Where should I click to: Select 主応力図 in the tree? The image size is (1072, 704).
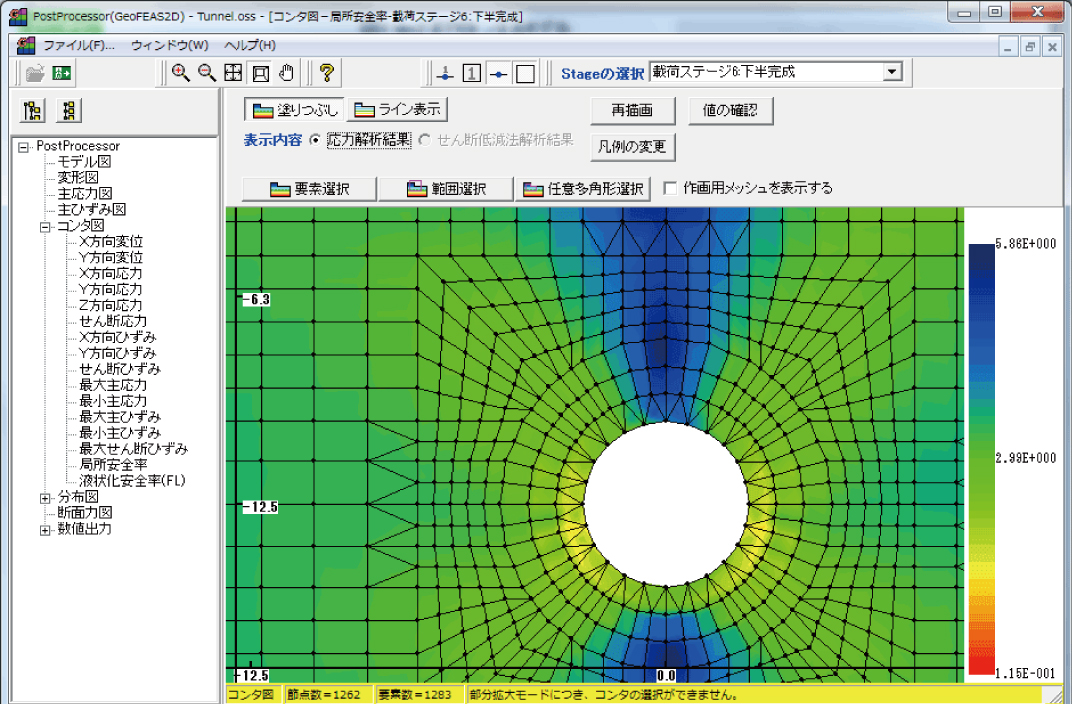(x=84, y=193)
